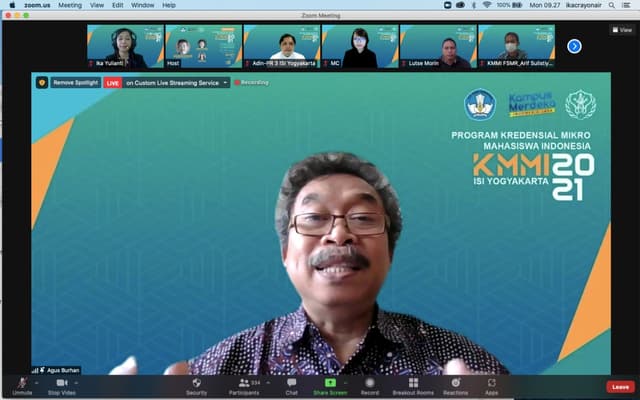The width and height of the screenshot is (640, 400).
Task: Stop Video camera button
Action: click(62, 386)
